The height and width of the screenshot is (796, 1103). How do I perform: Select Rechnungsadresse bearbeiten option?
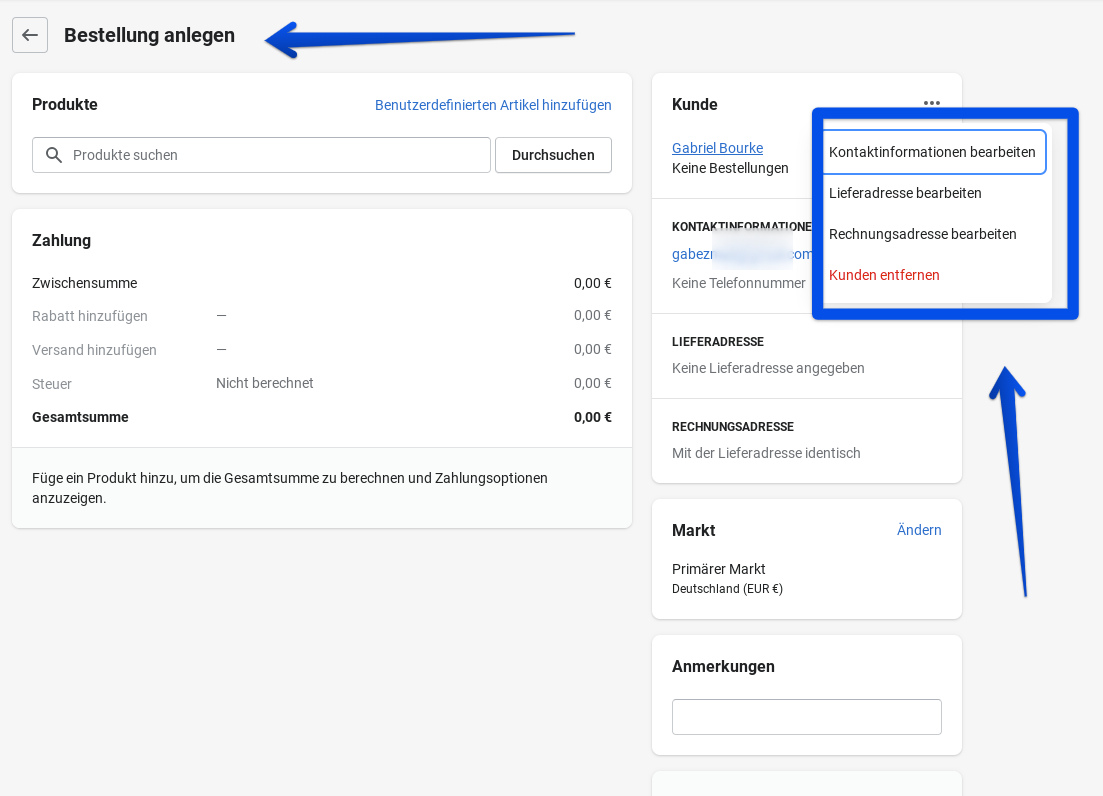(922, 234)
